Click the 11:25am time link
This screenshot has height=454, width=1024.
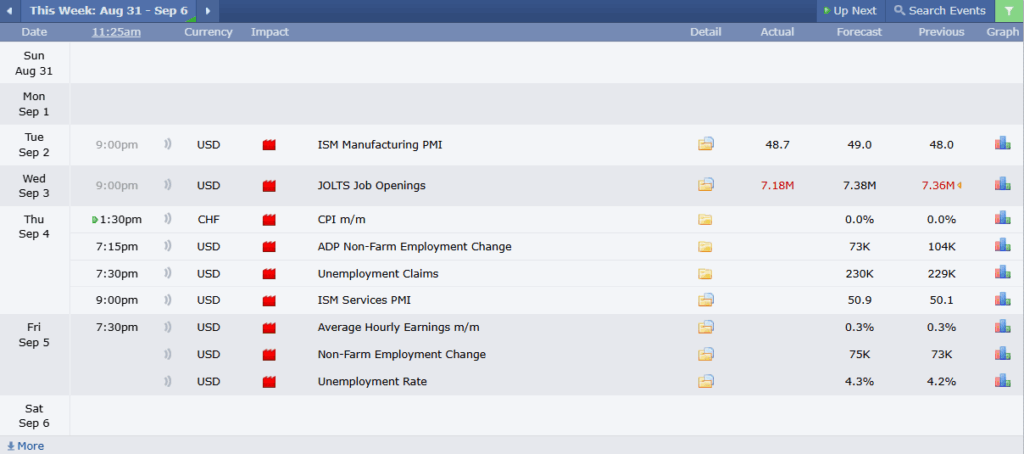pyautogui.click(x=116, y=32)
